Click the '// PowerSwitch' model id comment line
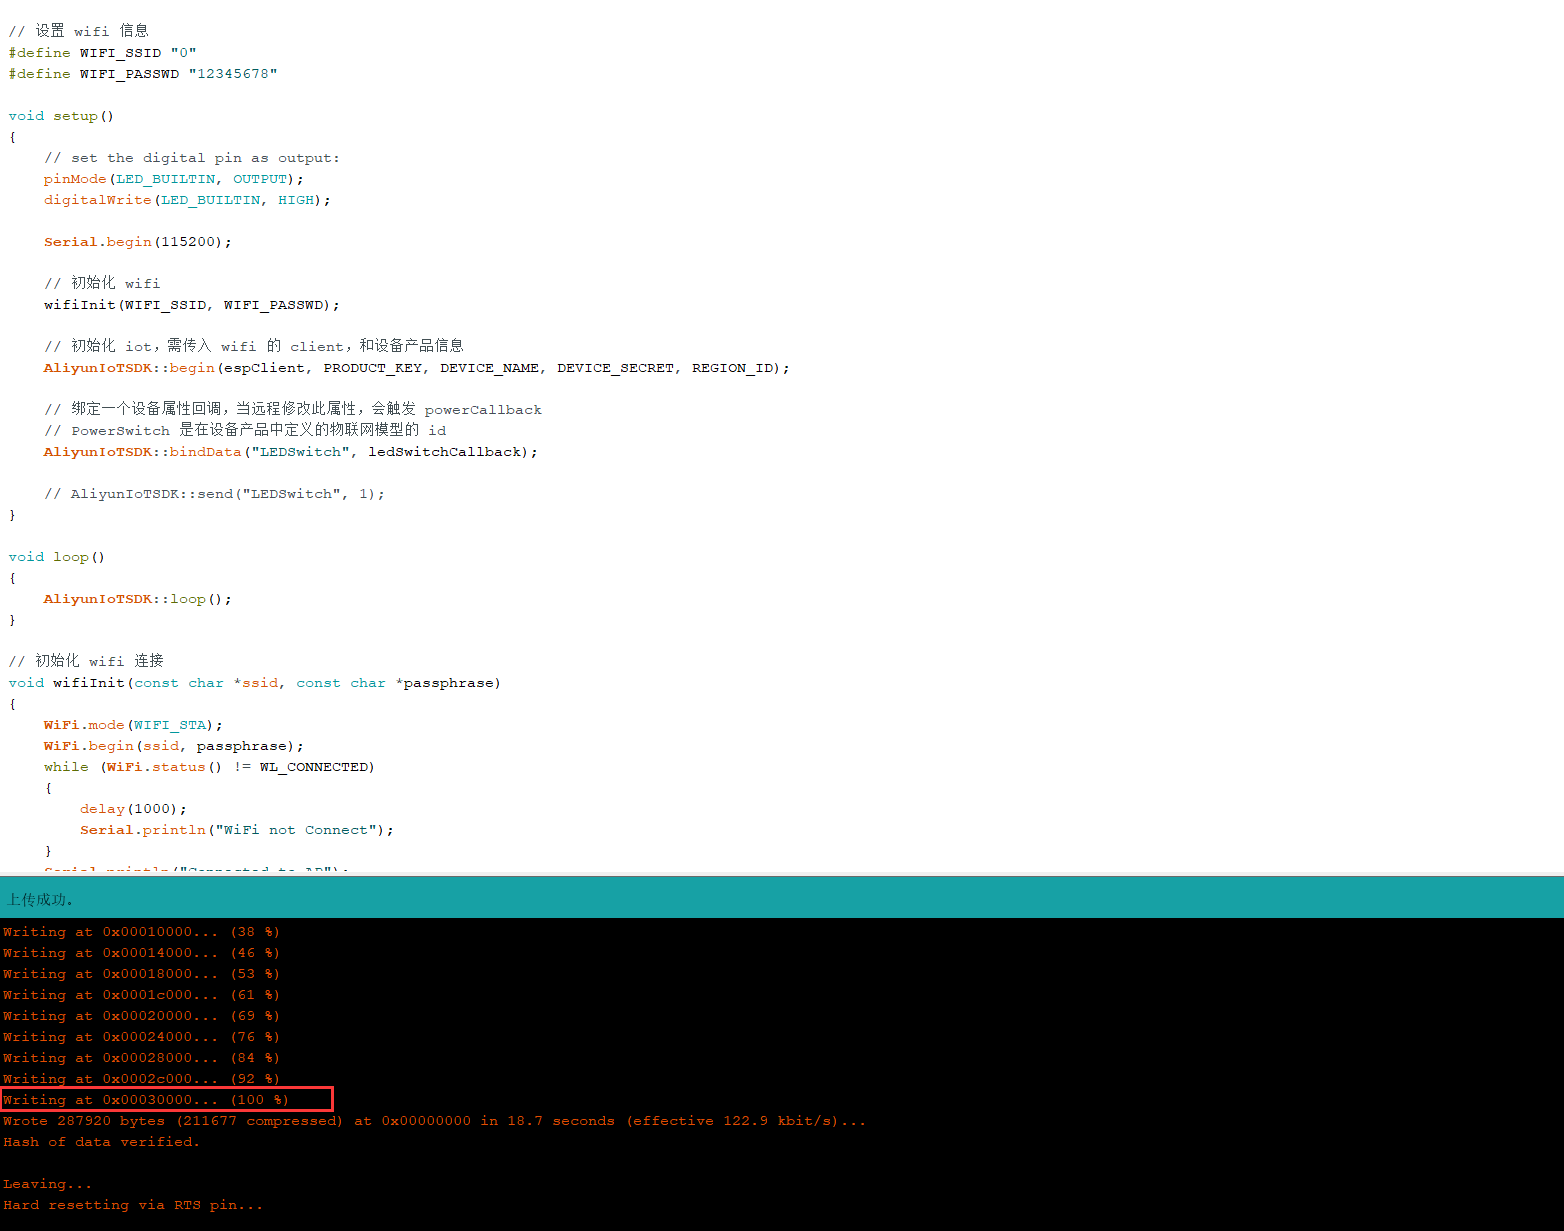The height and width of the screenshot is (1231, 1564). (245, 430)
